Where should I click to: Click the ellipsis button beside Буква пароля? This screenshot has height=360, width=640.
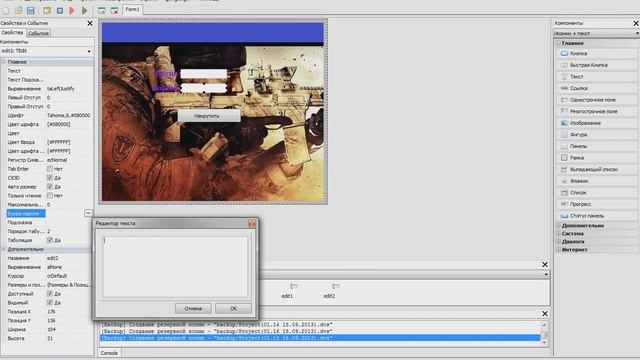click(x=88, y=213)
